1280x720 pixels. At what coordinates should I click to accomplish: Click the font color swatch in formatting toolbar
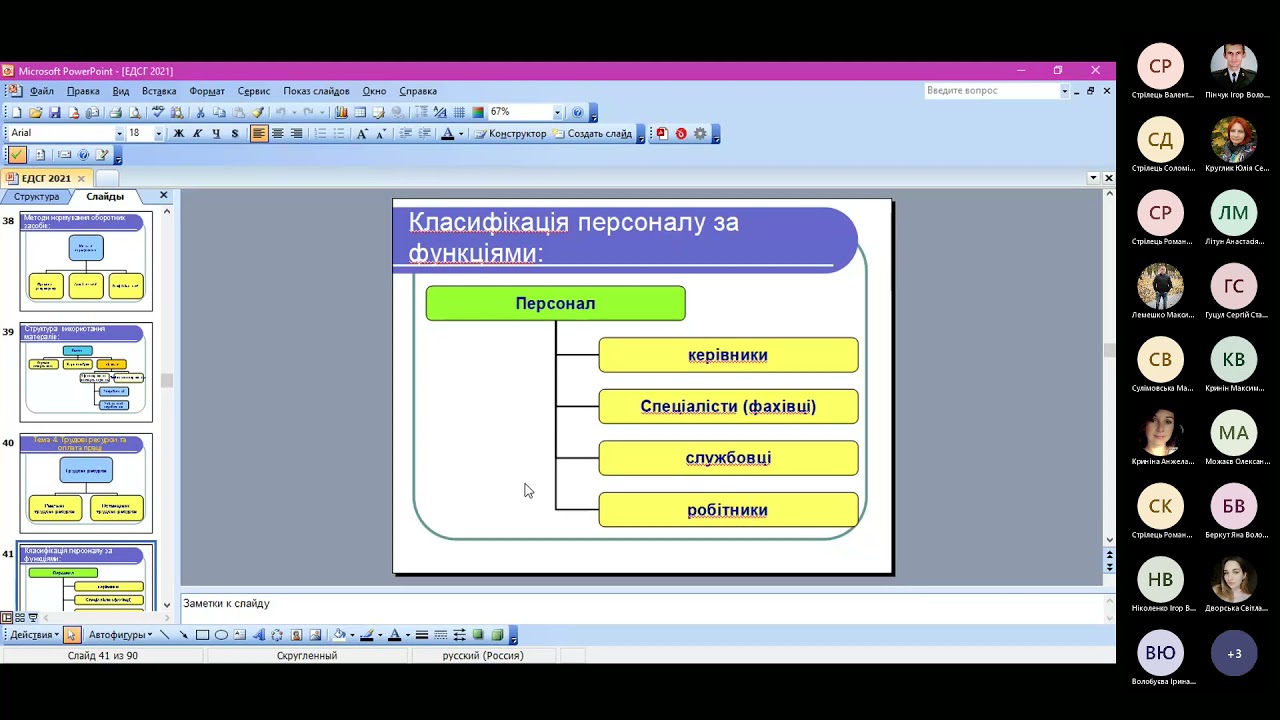[447, 133]
